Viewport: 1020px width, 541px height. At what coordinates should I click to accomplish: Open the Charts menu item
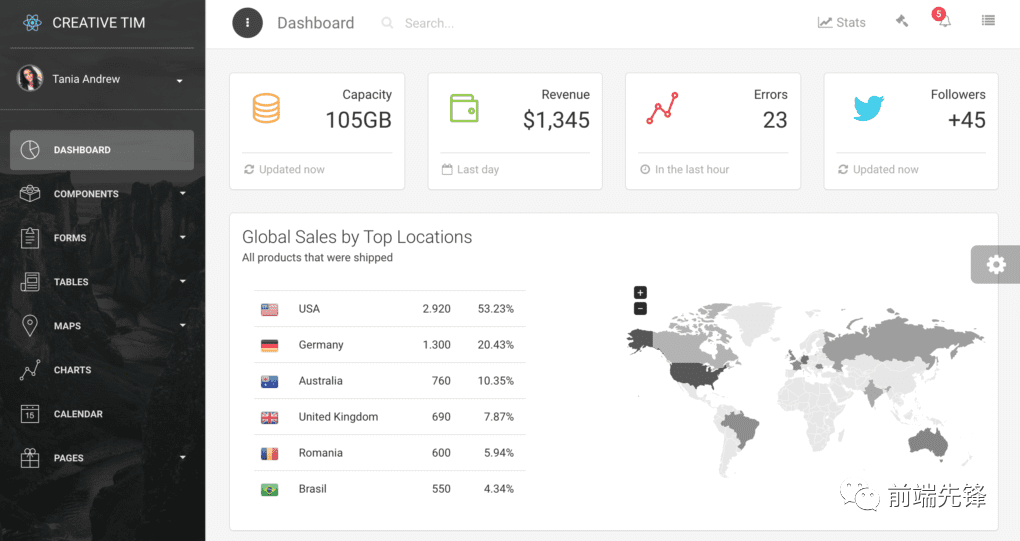coord(72,370)
